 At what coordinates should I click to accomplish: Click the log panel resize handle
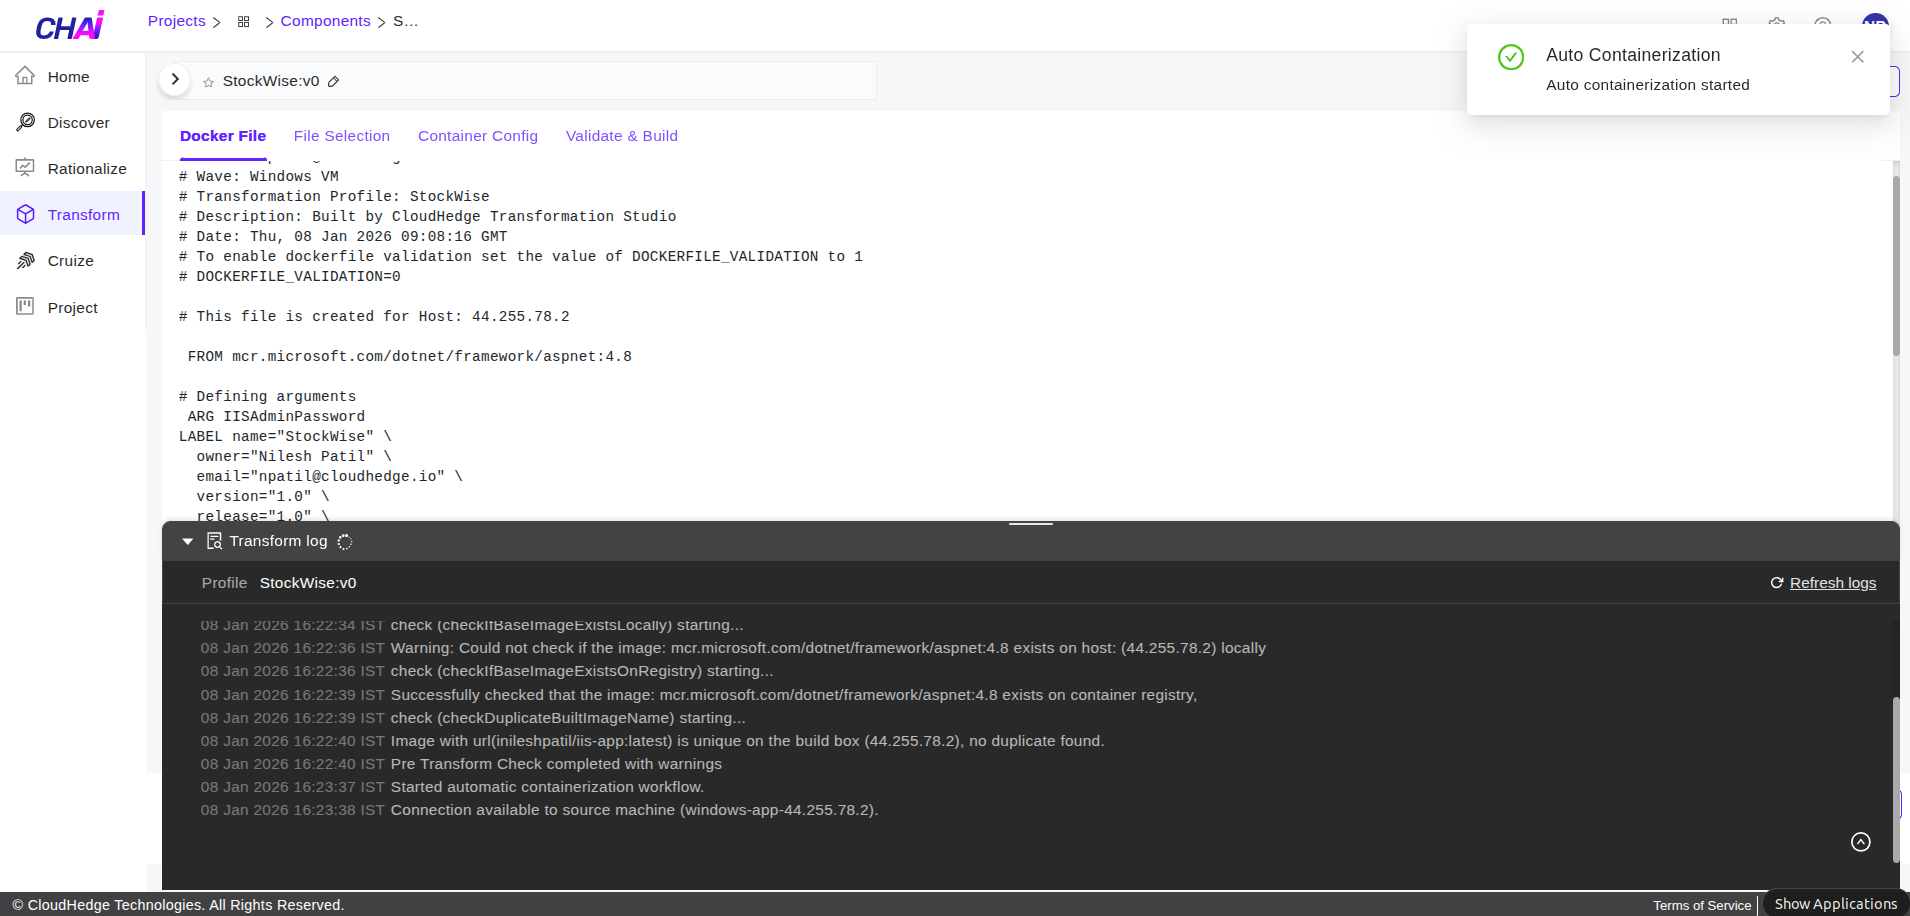[1030, 523]
